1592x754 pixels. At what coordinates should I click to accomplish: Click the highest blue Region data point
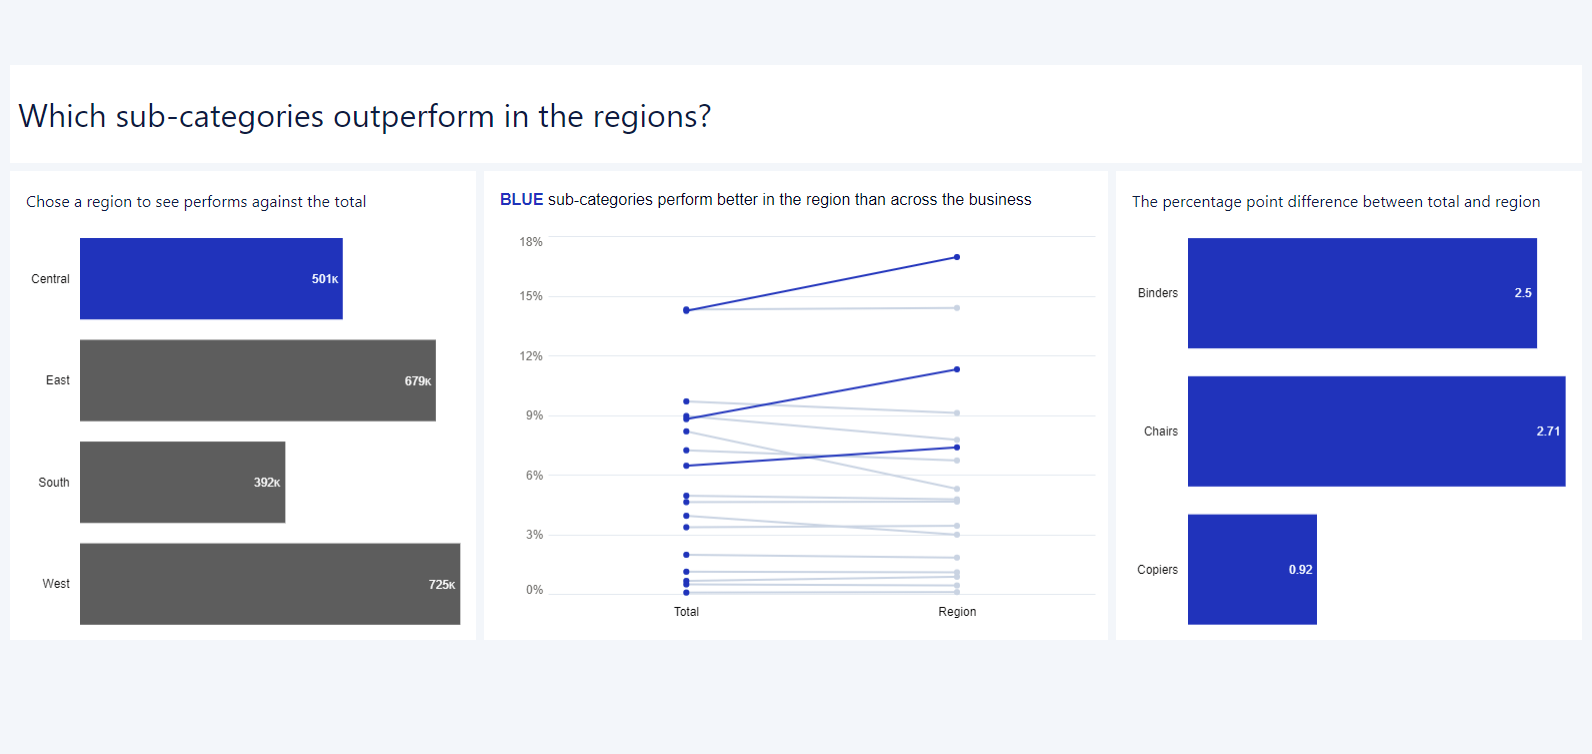point(957,257)
